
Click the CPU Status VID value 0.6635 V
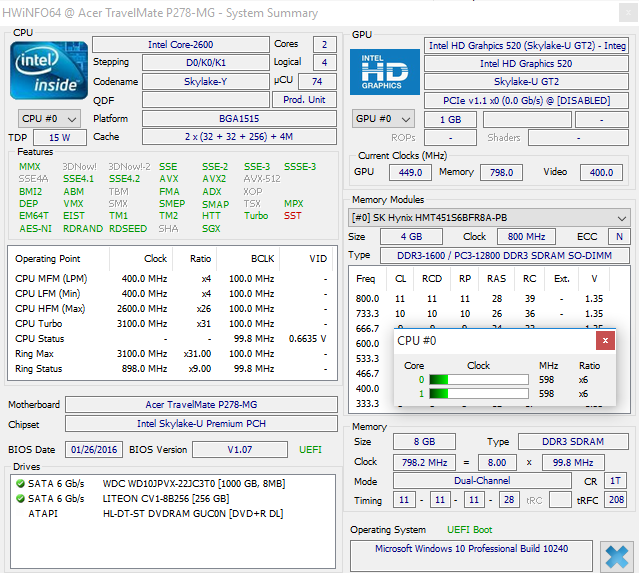tap(307, 339)
